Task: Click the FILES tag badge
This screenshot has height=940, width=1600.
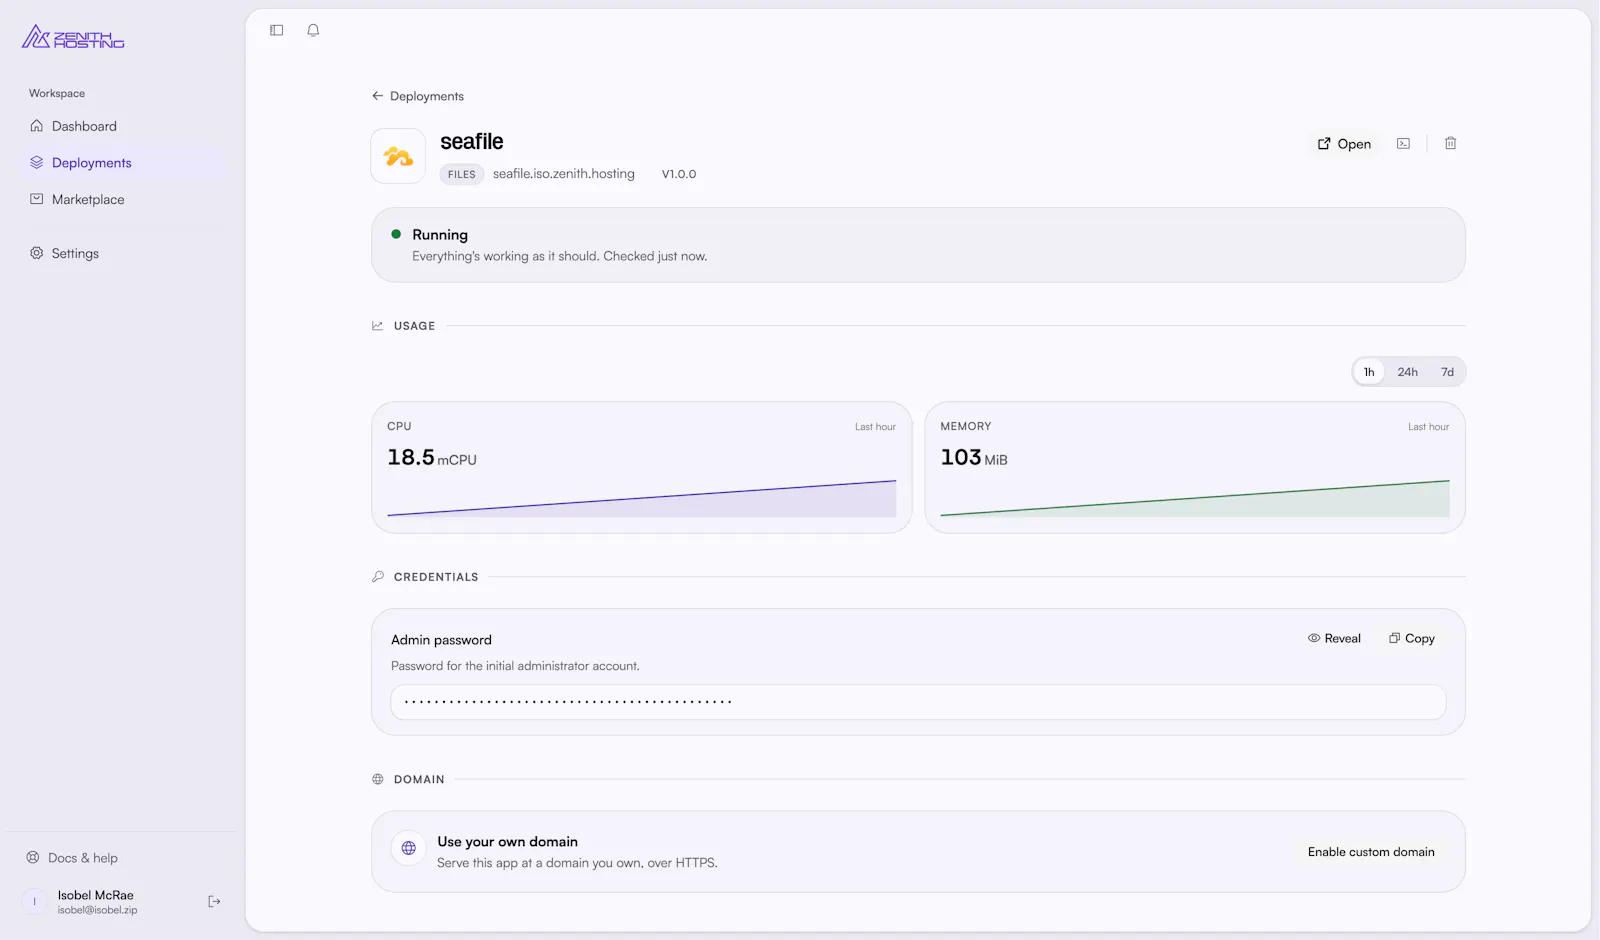Action: coord(462,174)
